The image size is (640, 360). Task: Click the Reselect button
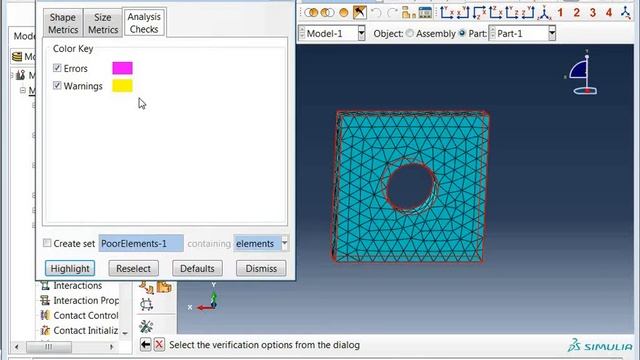click(x=133, y=269)
